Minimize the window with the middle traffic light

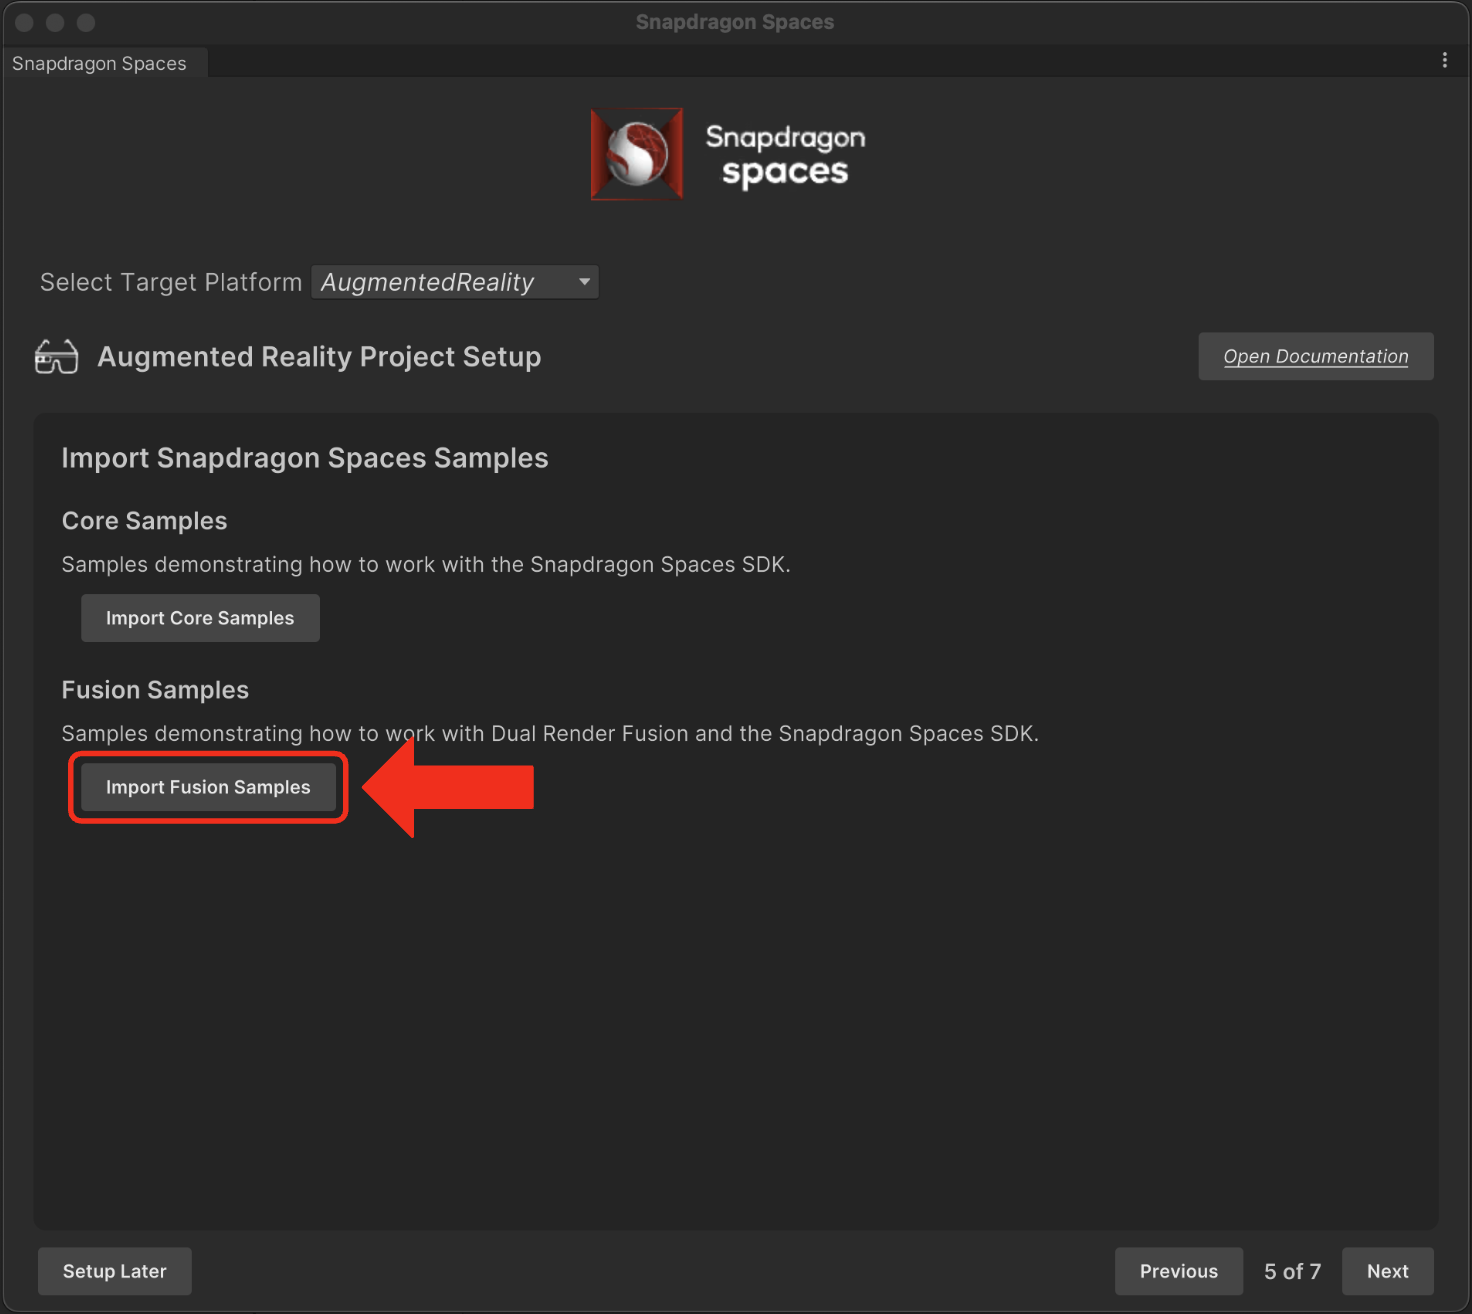[x=55, y=22]
